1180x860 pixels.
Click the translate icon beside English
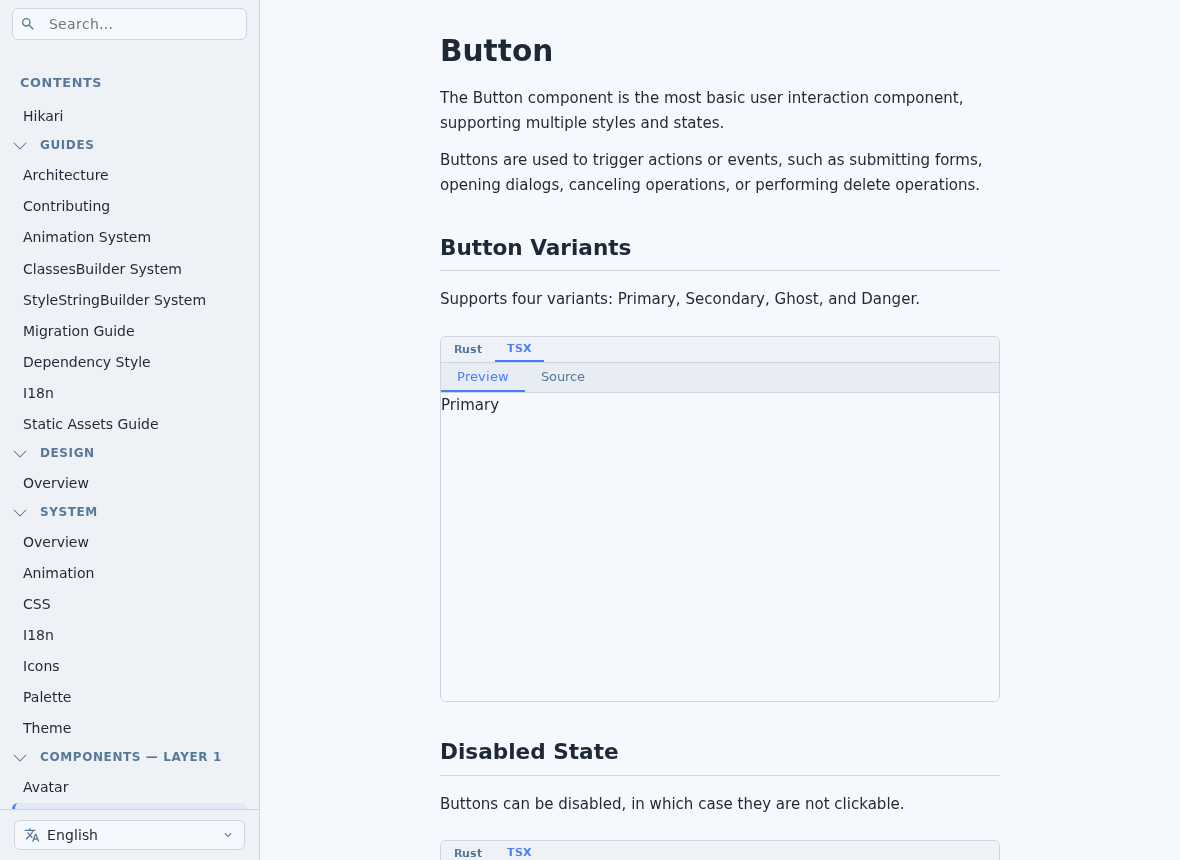(32, 835)
